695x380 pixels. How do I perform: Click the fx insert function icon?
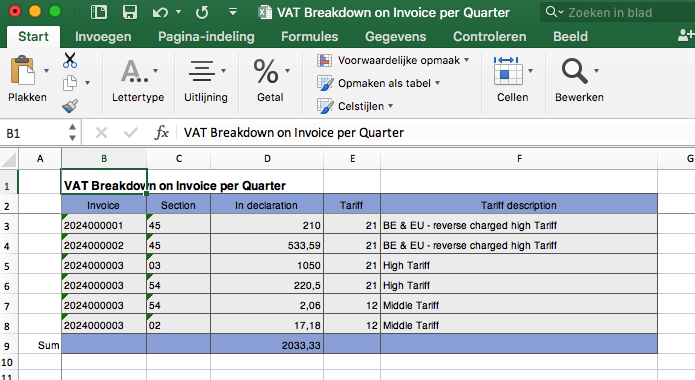click(x=161, y=132)
